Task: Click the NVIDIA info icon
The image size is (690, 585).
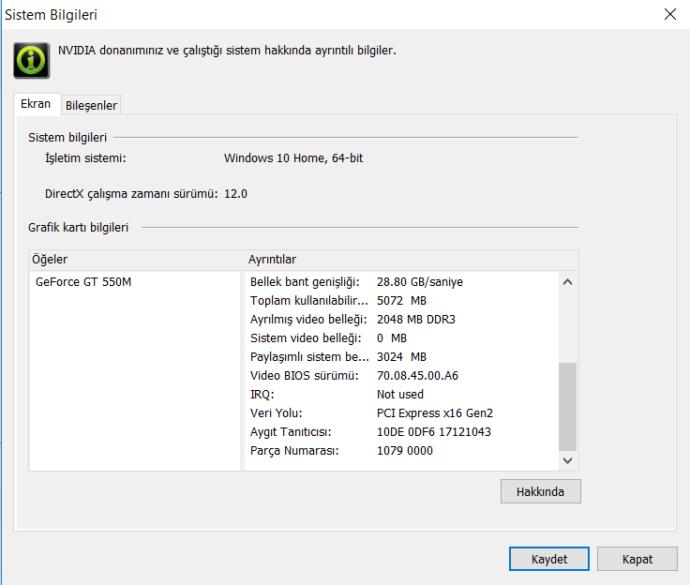Action: pyautogui.click(x=31, y=60)
